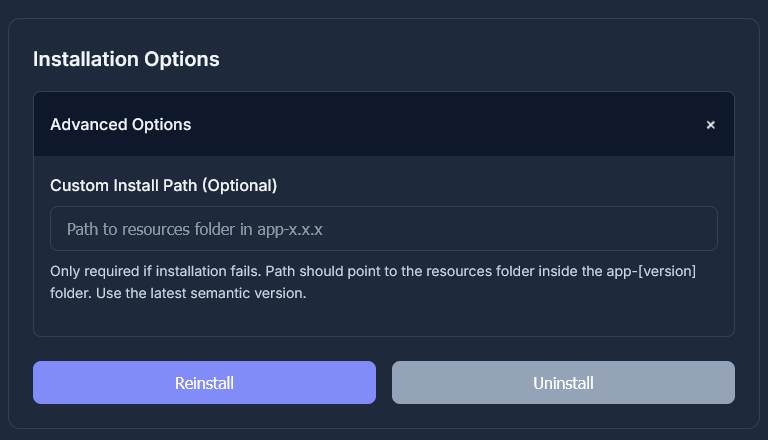Click the Installation Options heading

coord(126,59)
